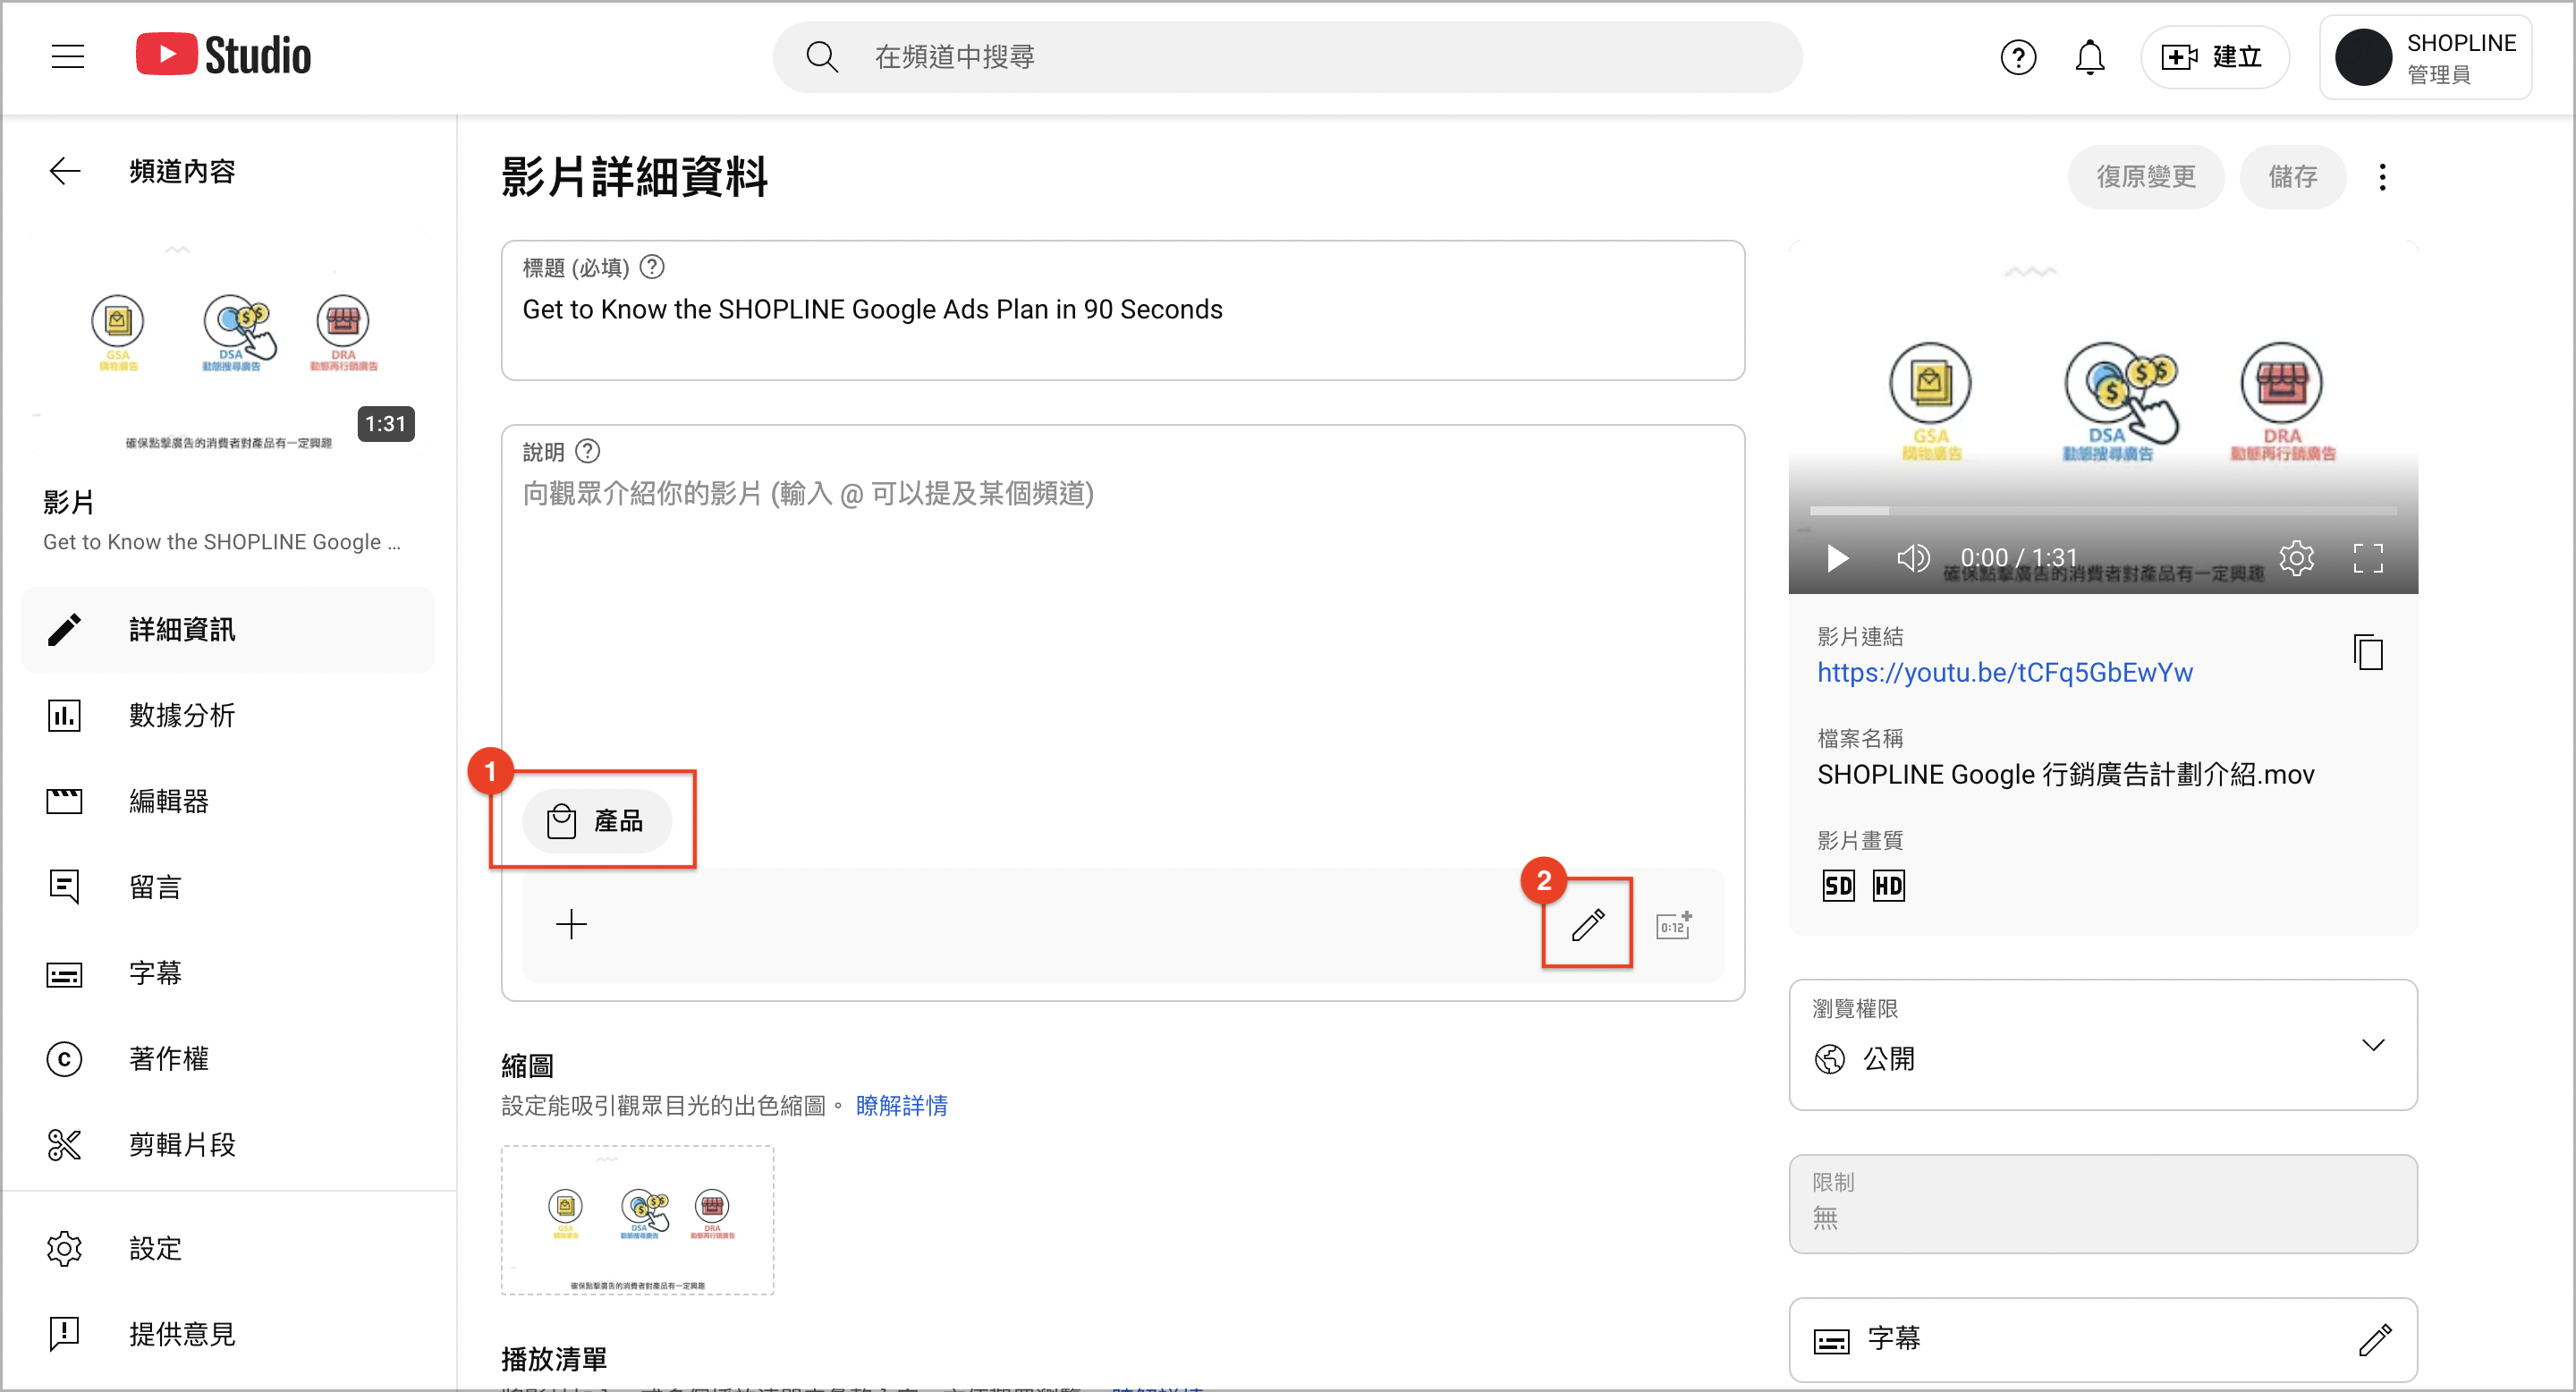
Task: Open the notifications bell
Action: click(x=2089, y=57)
